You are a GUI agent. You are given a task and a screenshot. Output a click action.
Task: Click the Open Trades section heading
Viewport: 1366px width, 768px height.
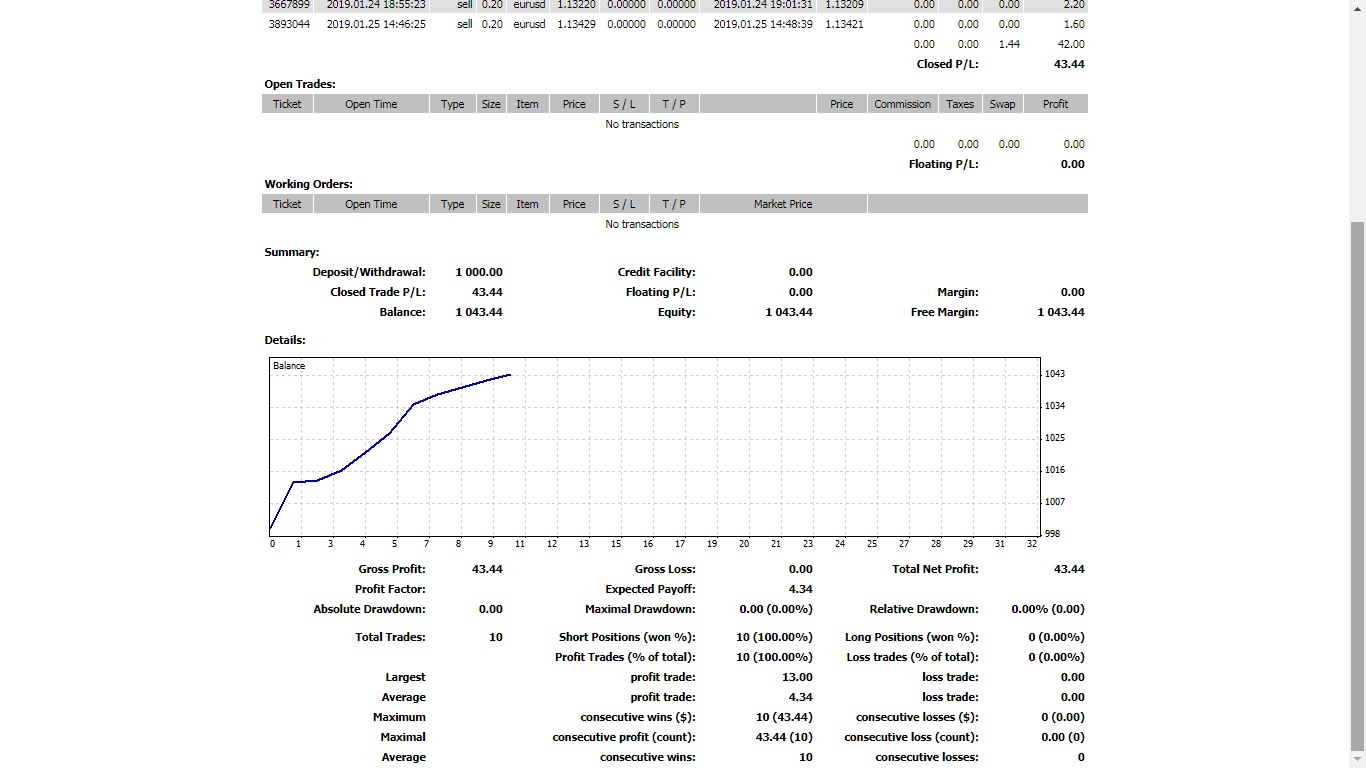[300, 84]
